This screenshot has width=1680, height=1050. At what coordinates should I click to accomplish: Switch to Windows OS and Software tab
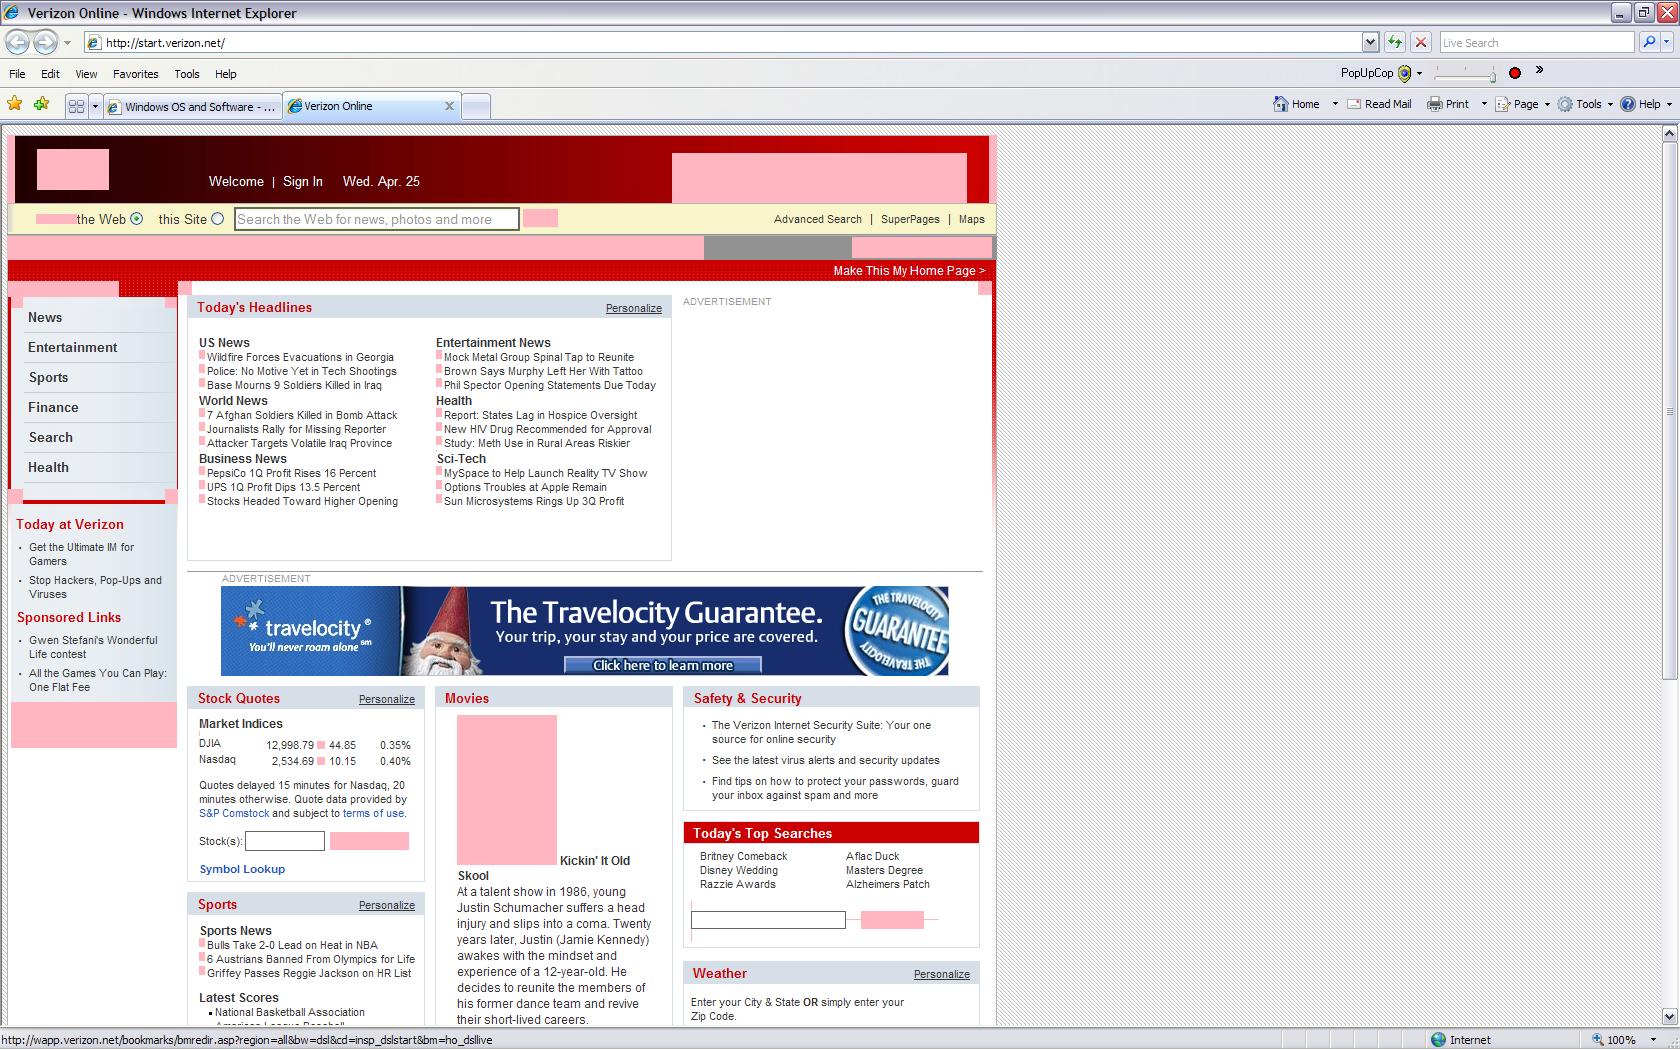193,106
